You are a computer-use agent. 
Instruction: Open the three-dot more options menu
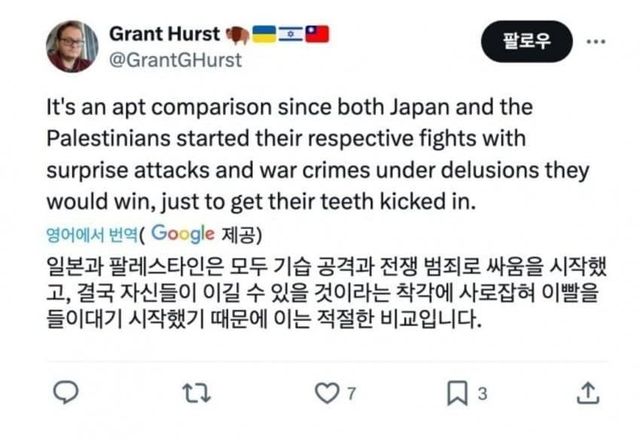(595, 42)
